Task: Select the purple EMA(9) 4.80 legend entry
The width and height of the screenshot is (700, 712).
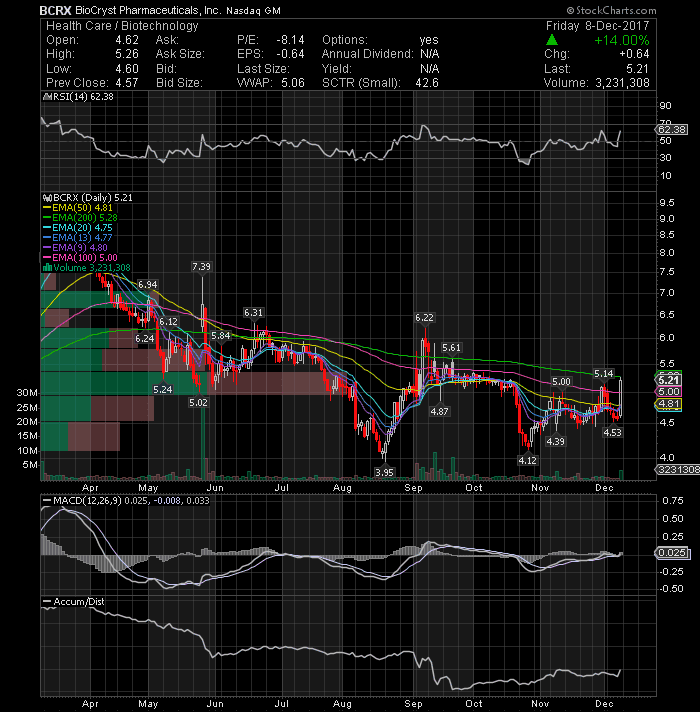Action: [75, 248]
